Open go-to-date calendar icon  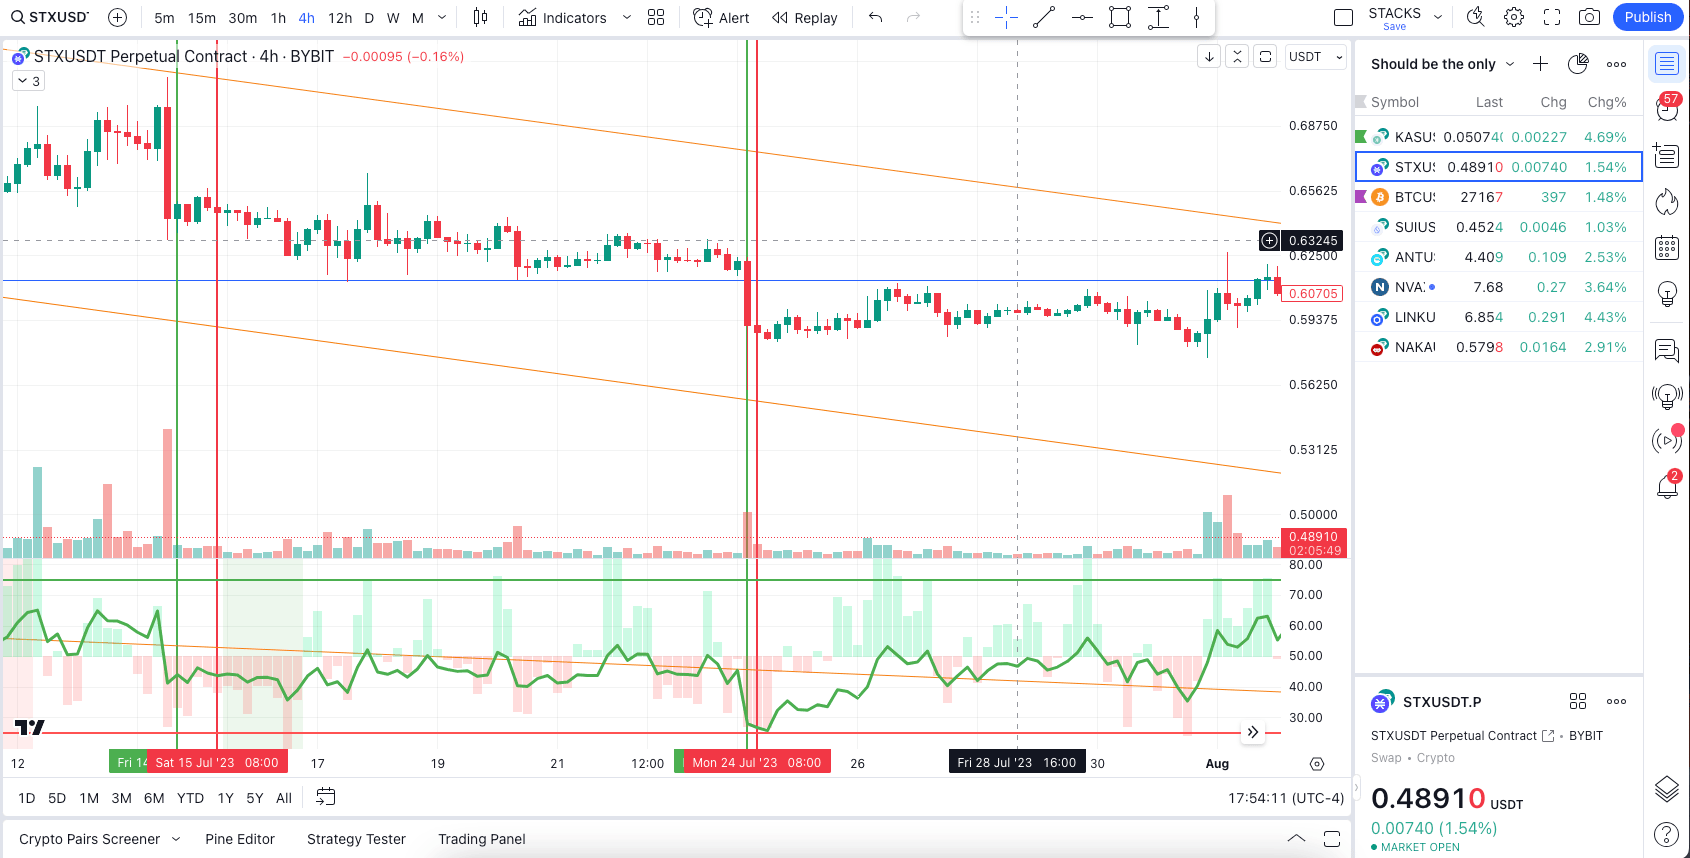pos(326,797)
